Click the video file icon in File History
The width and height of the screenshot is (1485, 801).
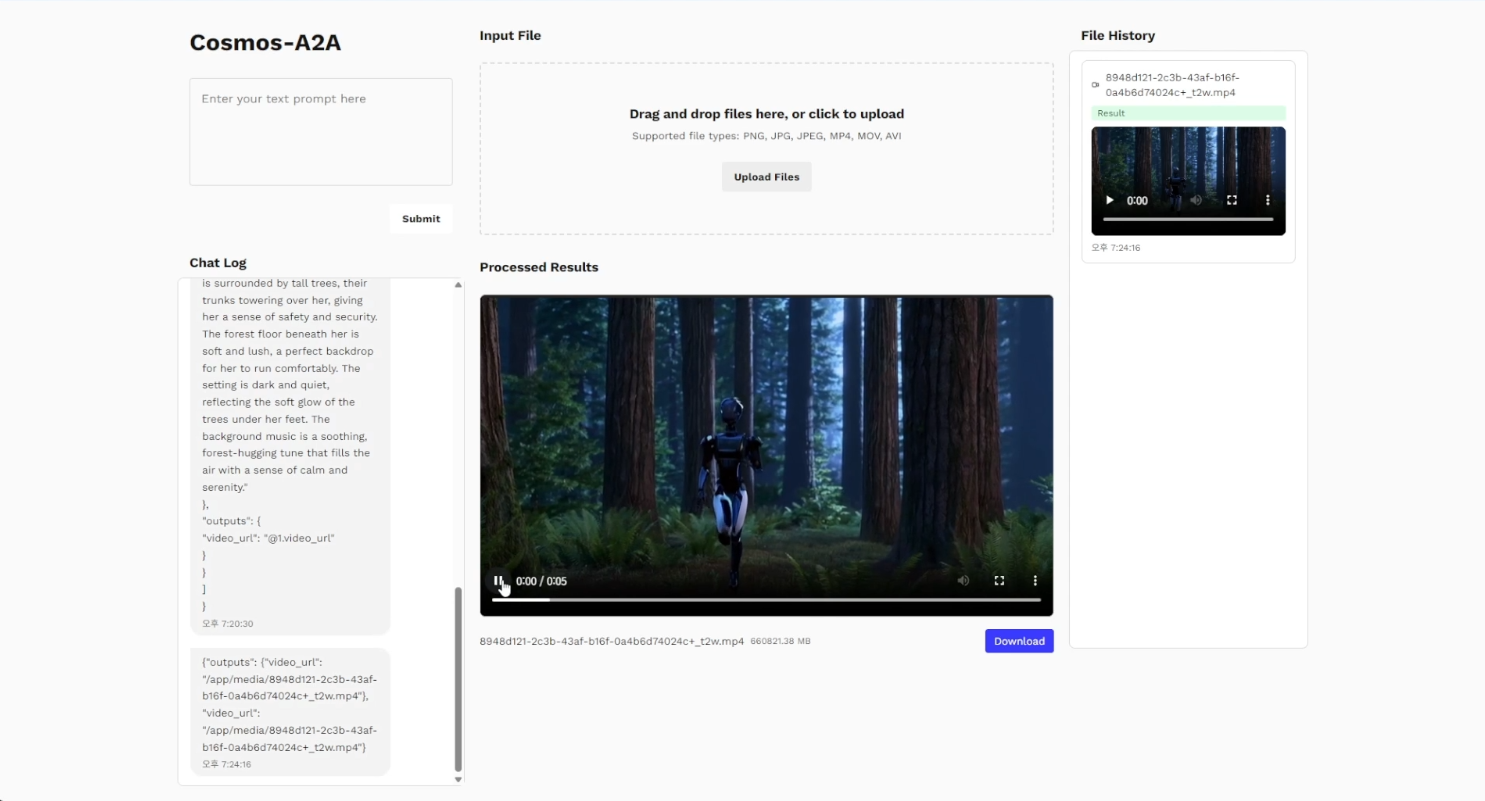1096,85
